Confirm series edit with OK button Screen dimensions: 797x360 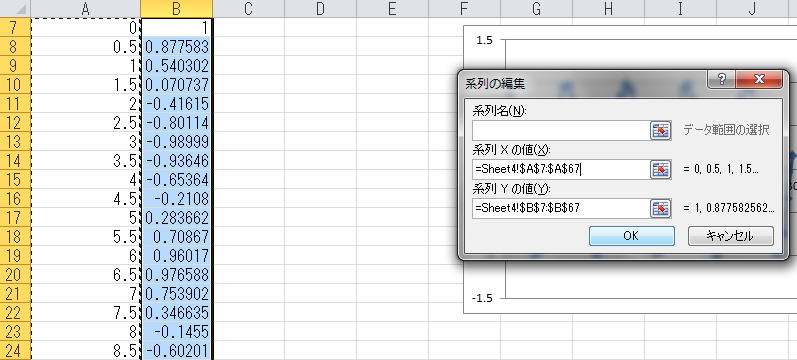click(632, 236)
